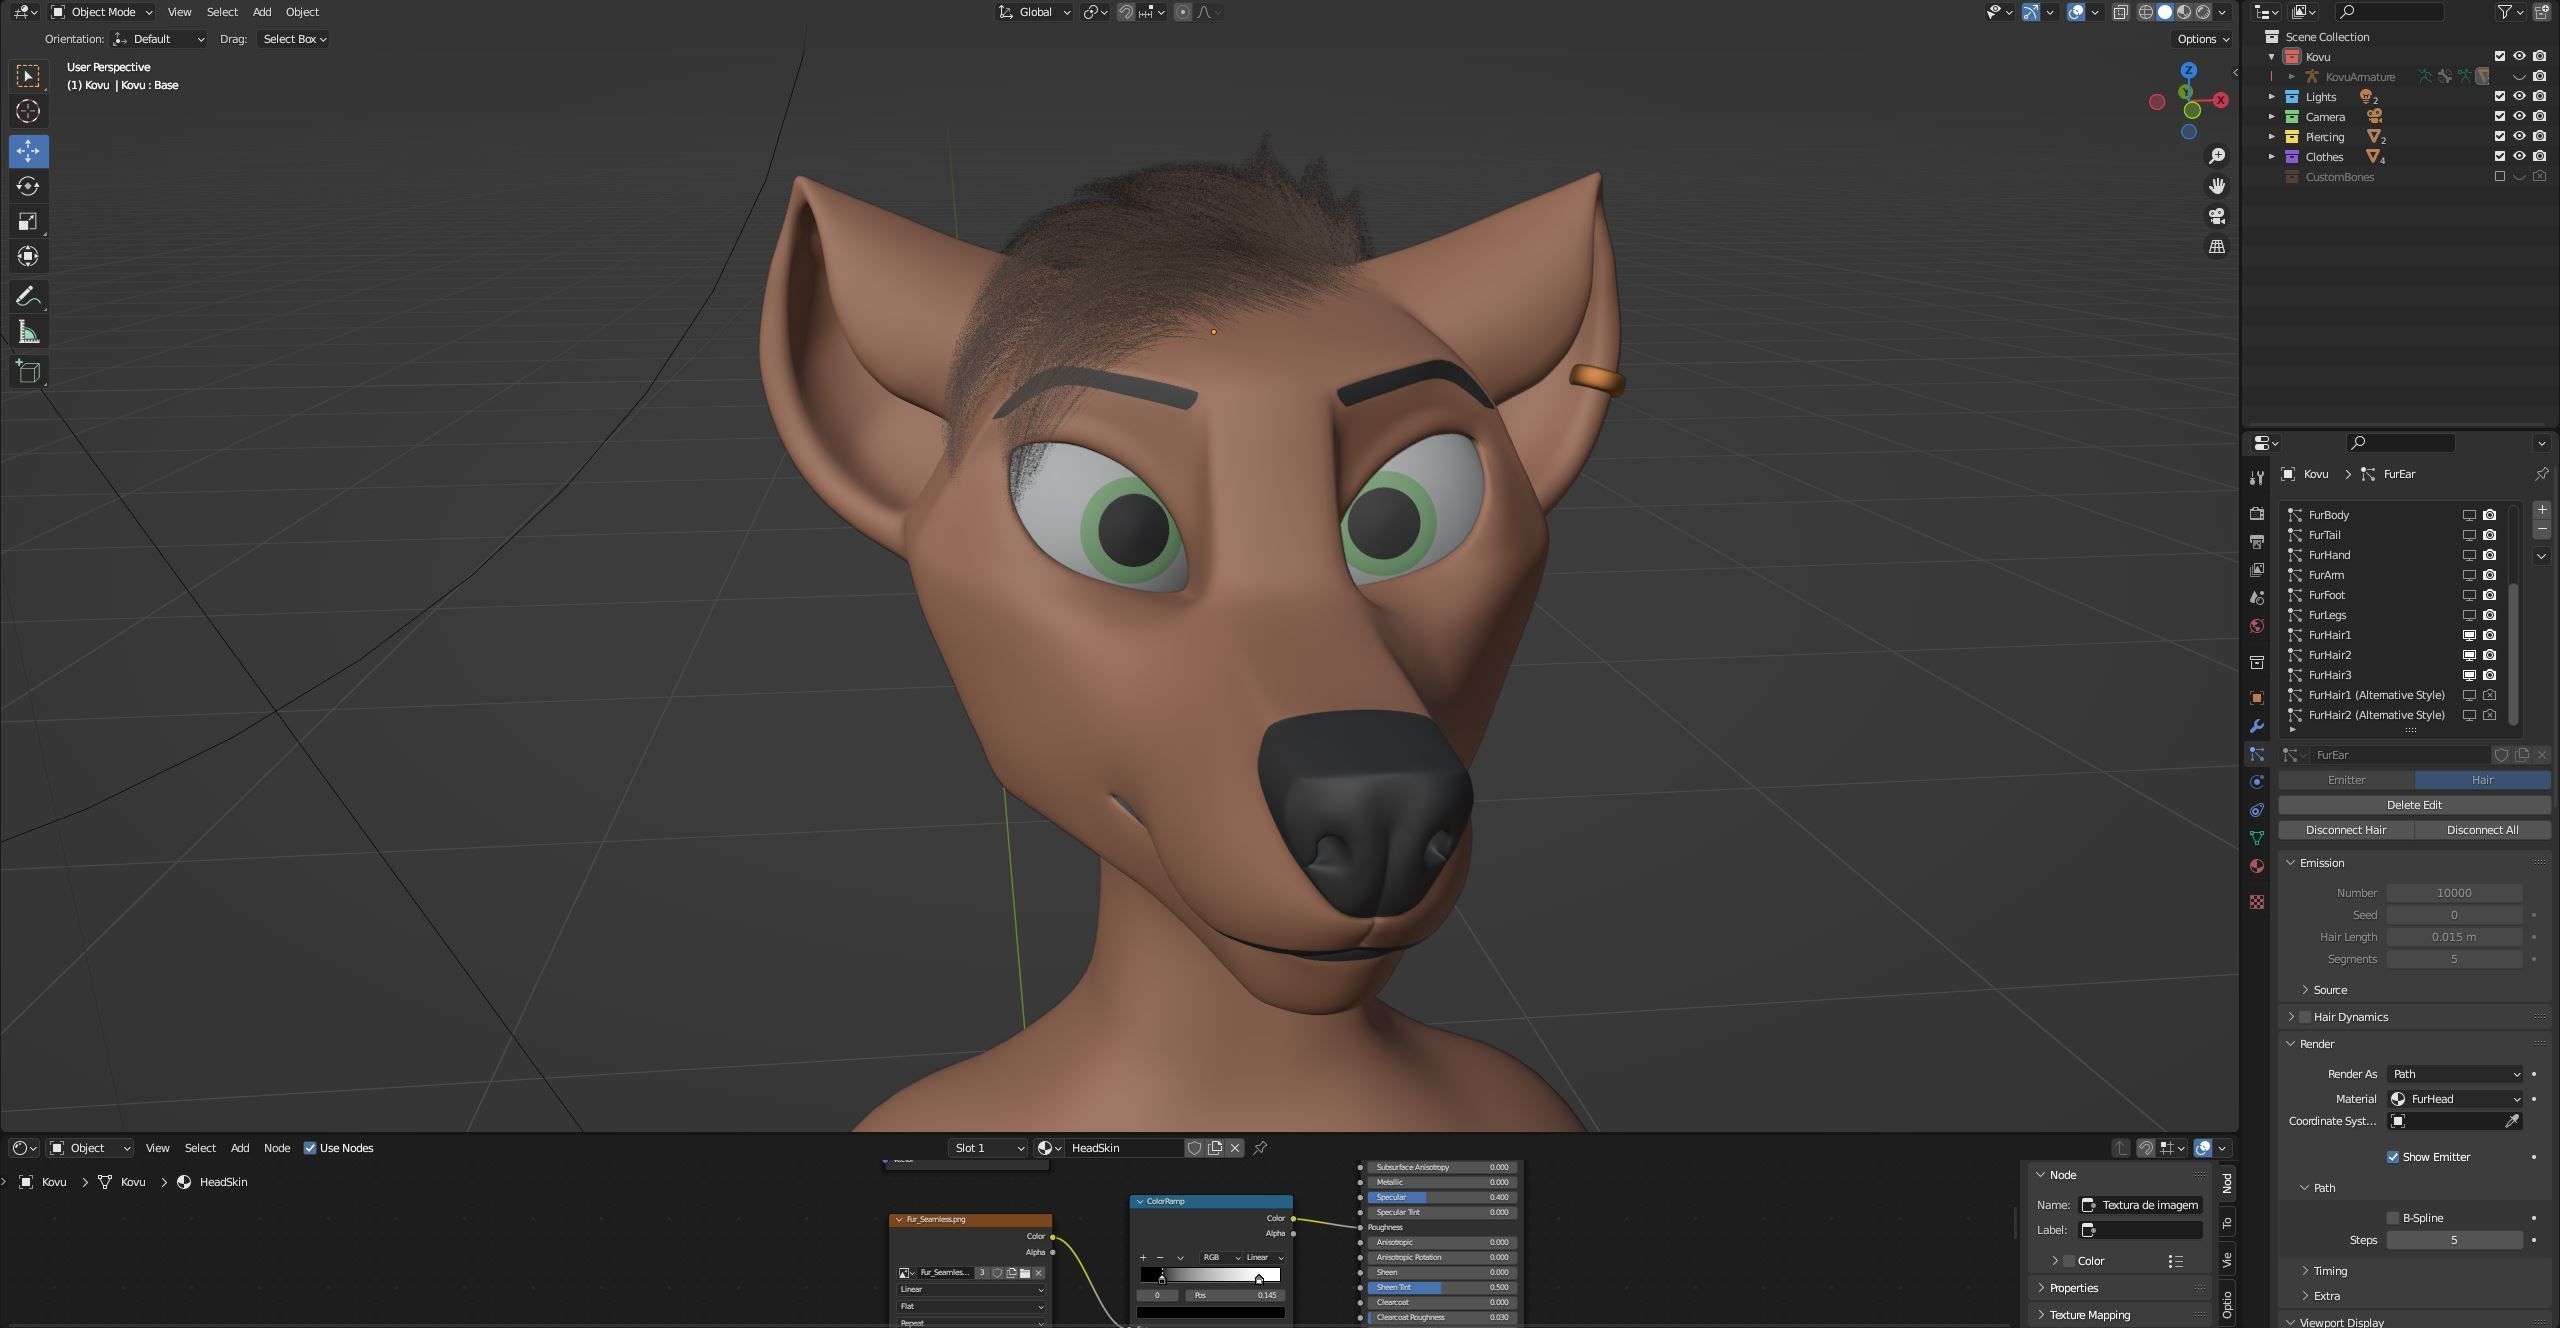Enable the CustomBones collection checkbox
2560x1328 pixels.
[2499, 177]
